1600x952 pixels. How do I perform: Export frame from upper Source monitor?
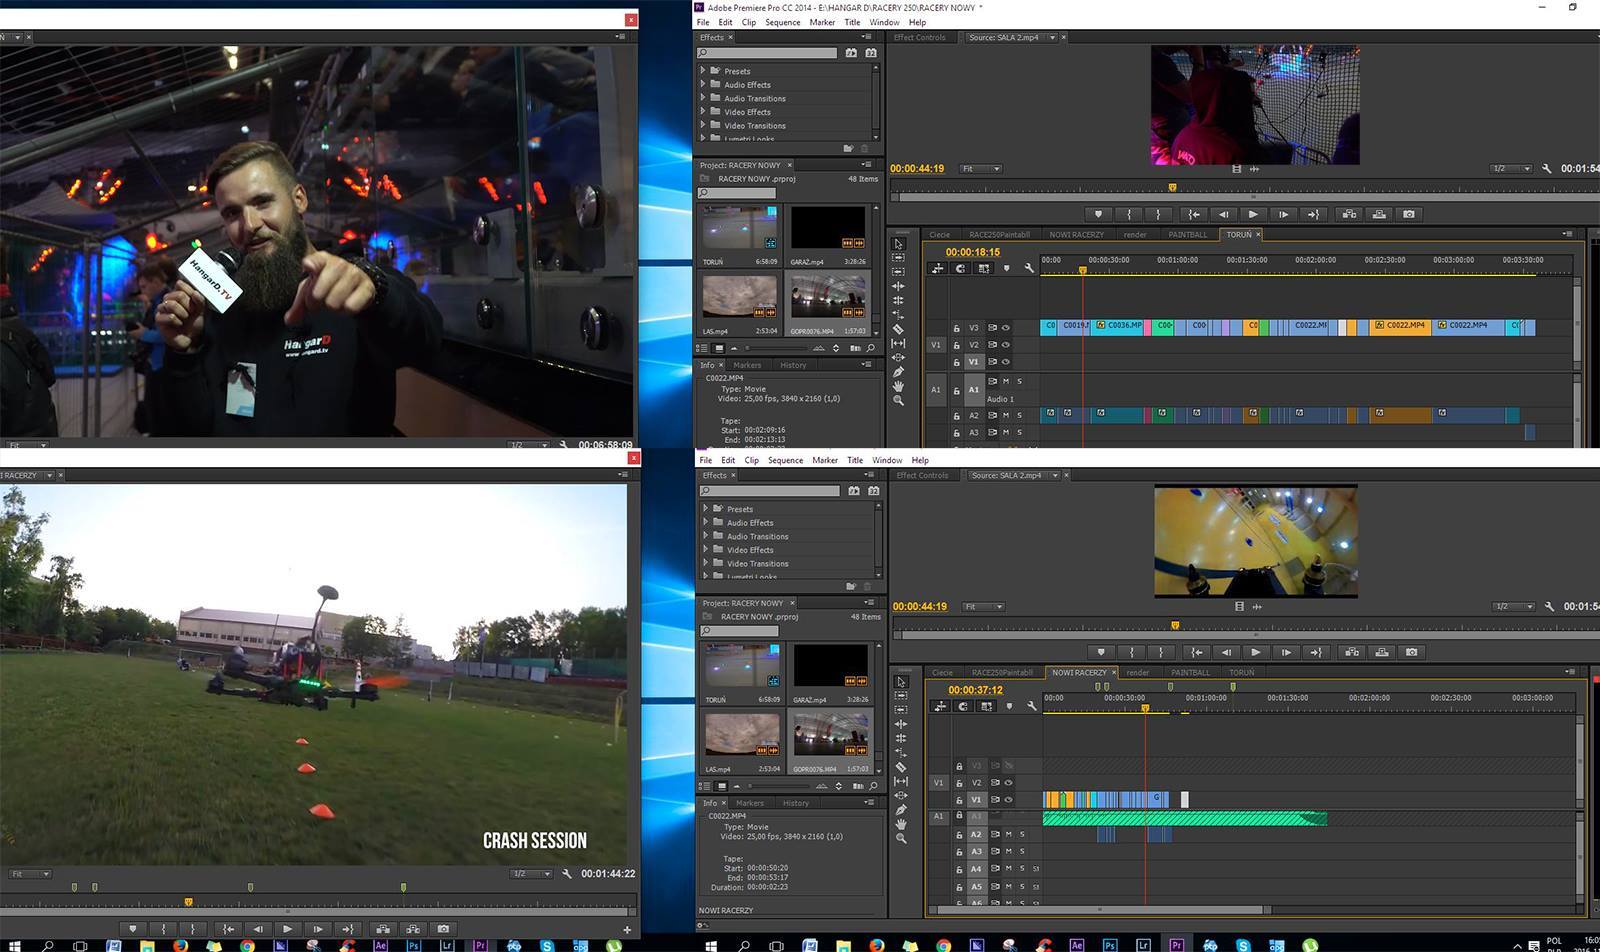click(1409, 214)
